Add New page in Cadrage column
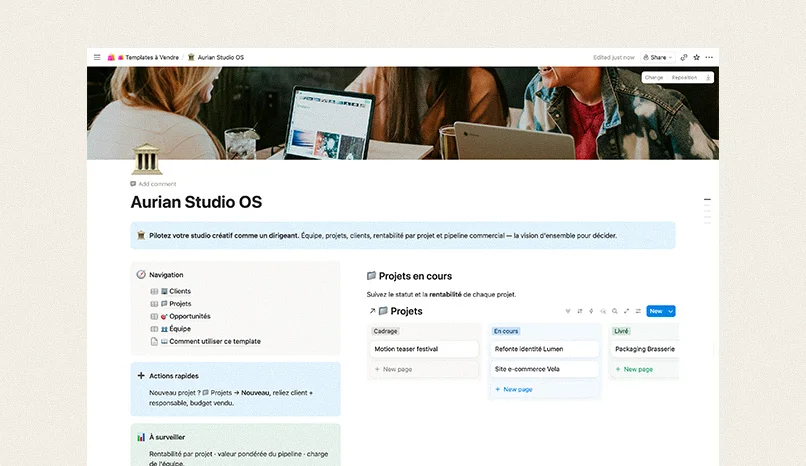 pos(424,369)
